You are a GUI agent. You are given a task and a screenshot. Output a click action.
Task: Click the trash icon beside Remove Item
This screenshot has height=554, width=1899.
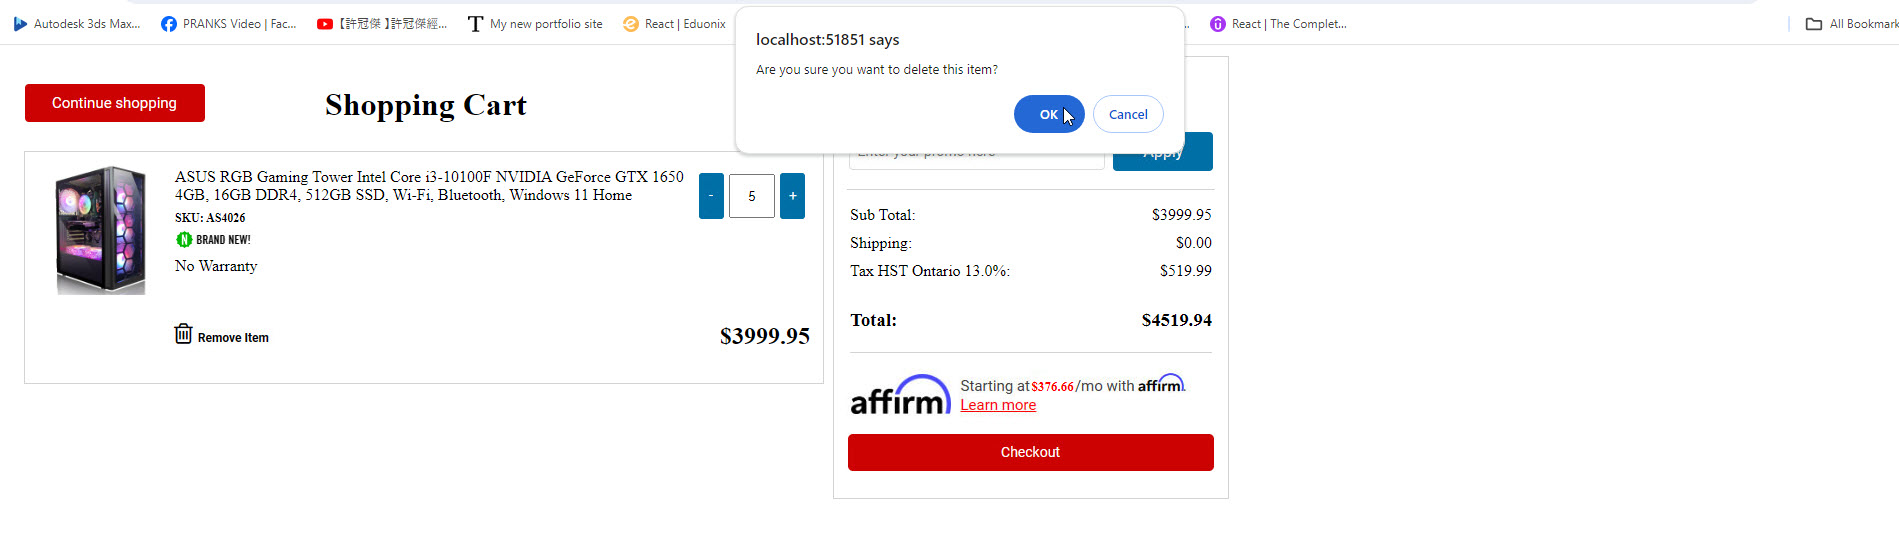pyautogui.click(x=183, y=334)
